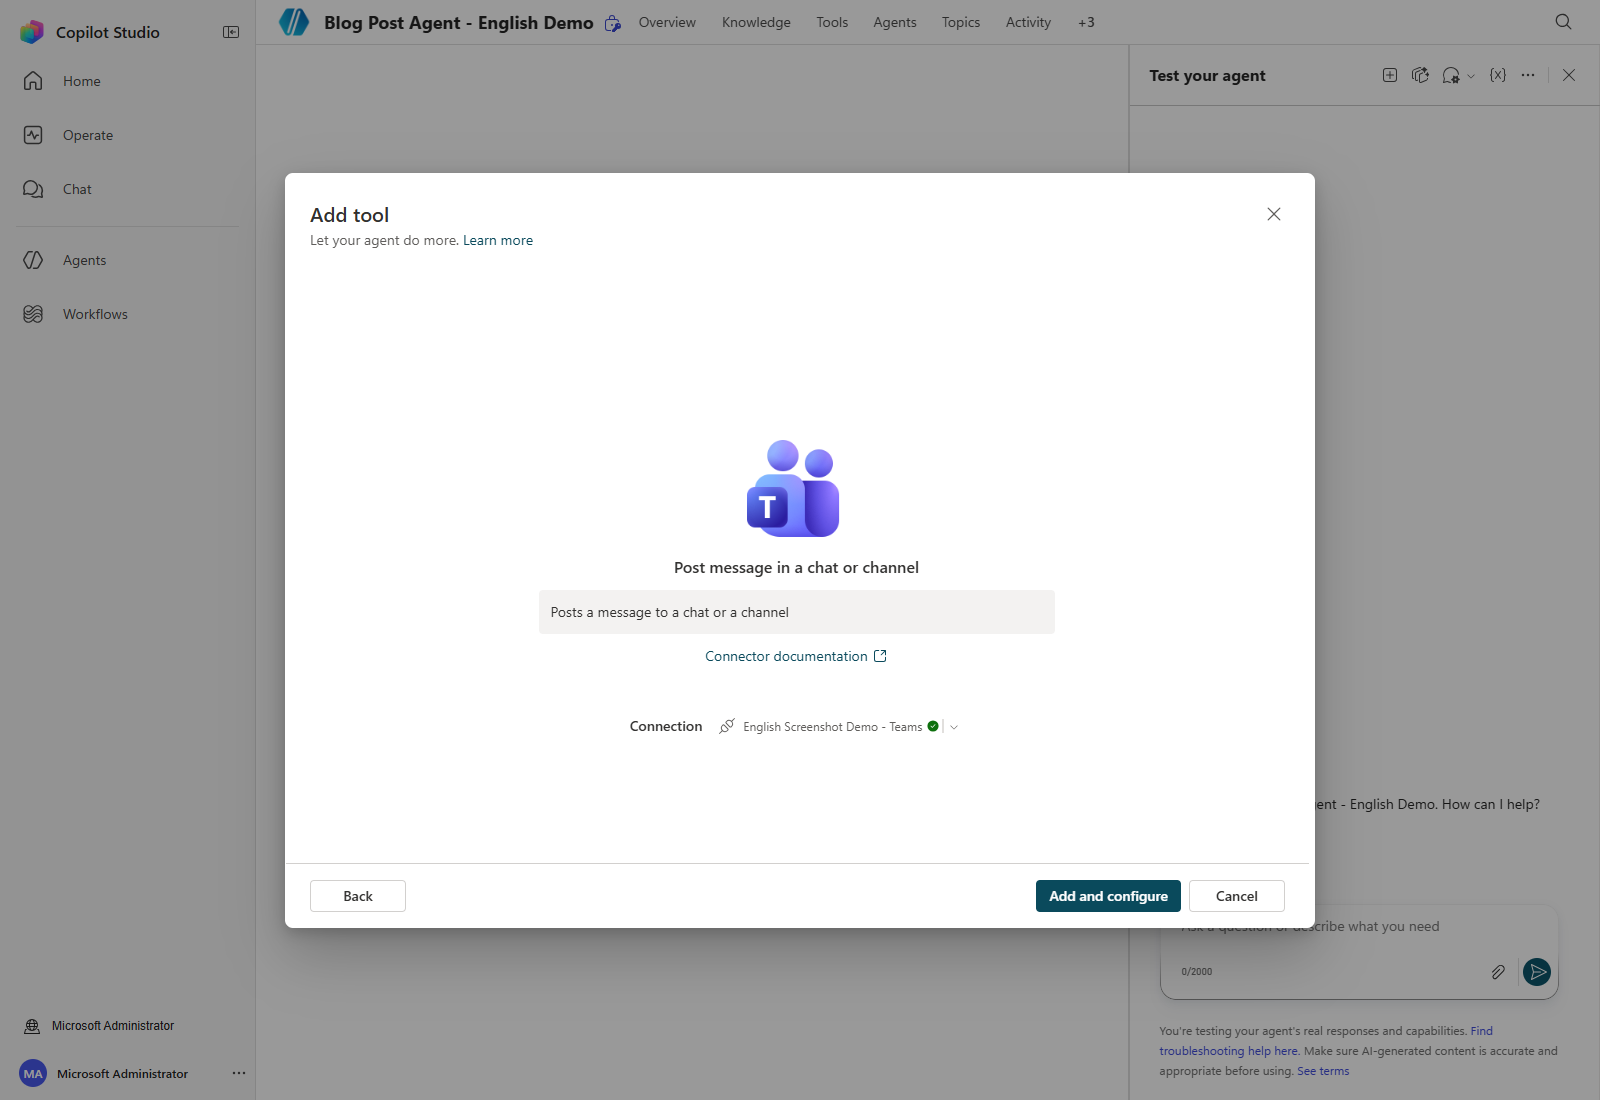This screenshot has width=1600, height=1100.
Task: Open the Learn more link
Action: [498, 241]
